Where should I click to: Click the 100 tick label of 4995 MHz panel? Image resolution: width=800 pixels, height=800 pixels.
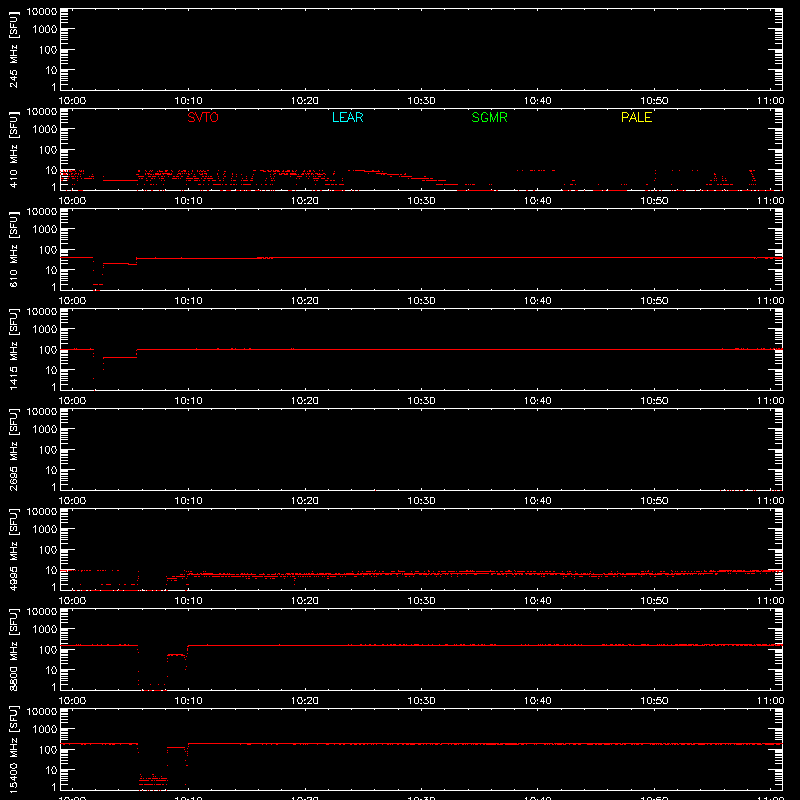(x=48, y=550)
